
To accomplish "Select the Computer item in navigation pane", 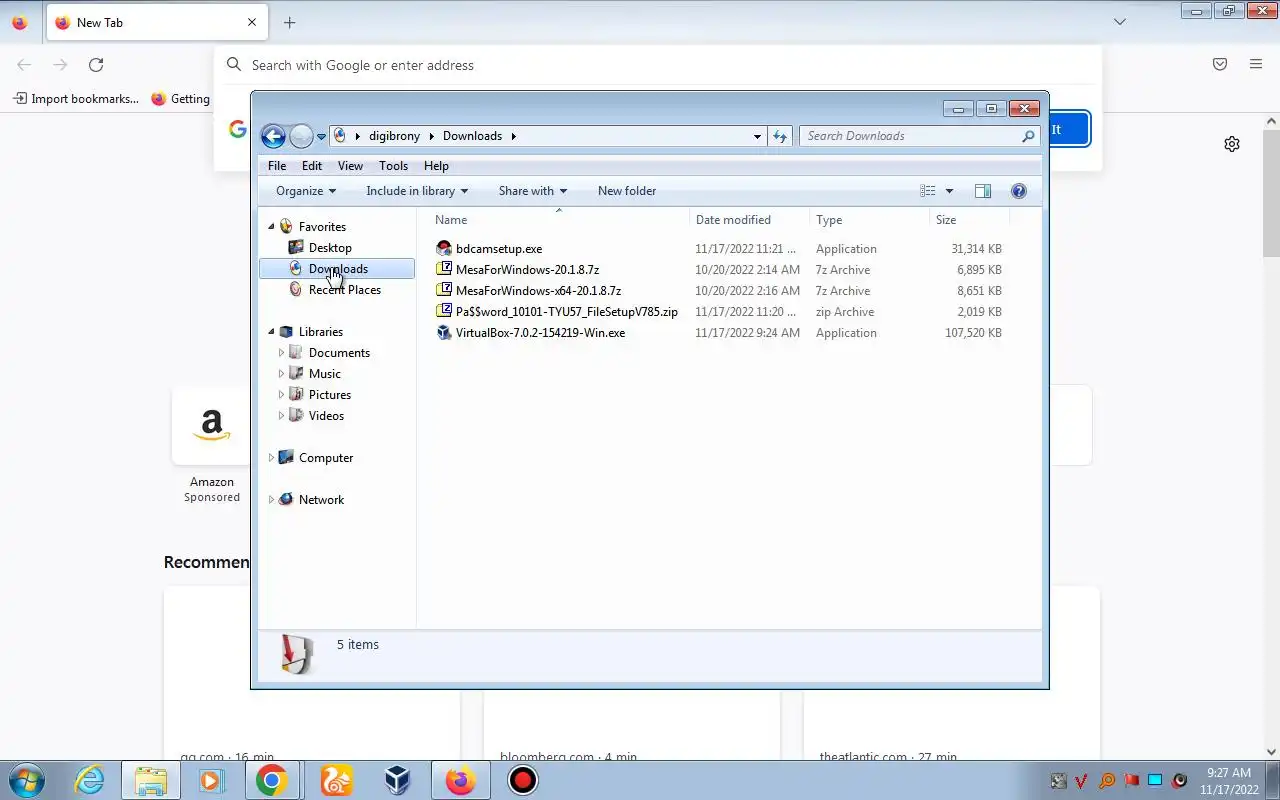I will pos(326,458).
